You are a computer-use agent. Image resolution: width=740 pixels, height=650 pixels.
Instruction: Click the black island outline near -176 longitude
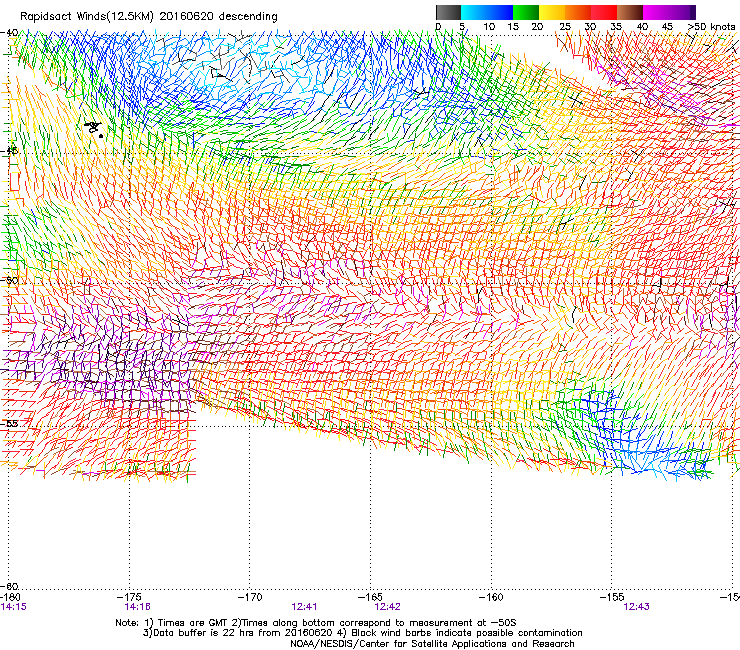tap(94, 129)
